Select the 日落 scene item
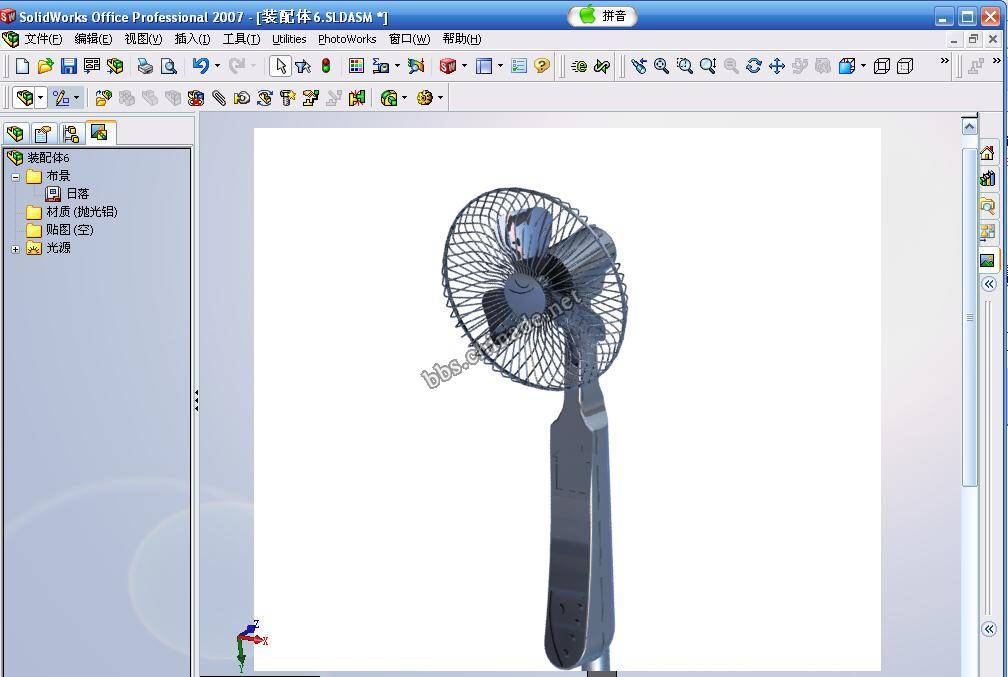The height and width of the screenshot is (677, 1008). [x=77, y=194]
